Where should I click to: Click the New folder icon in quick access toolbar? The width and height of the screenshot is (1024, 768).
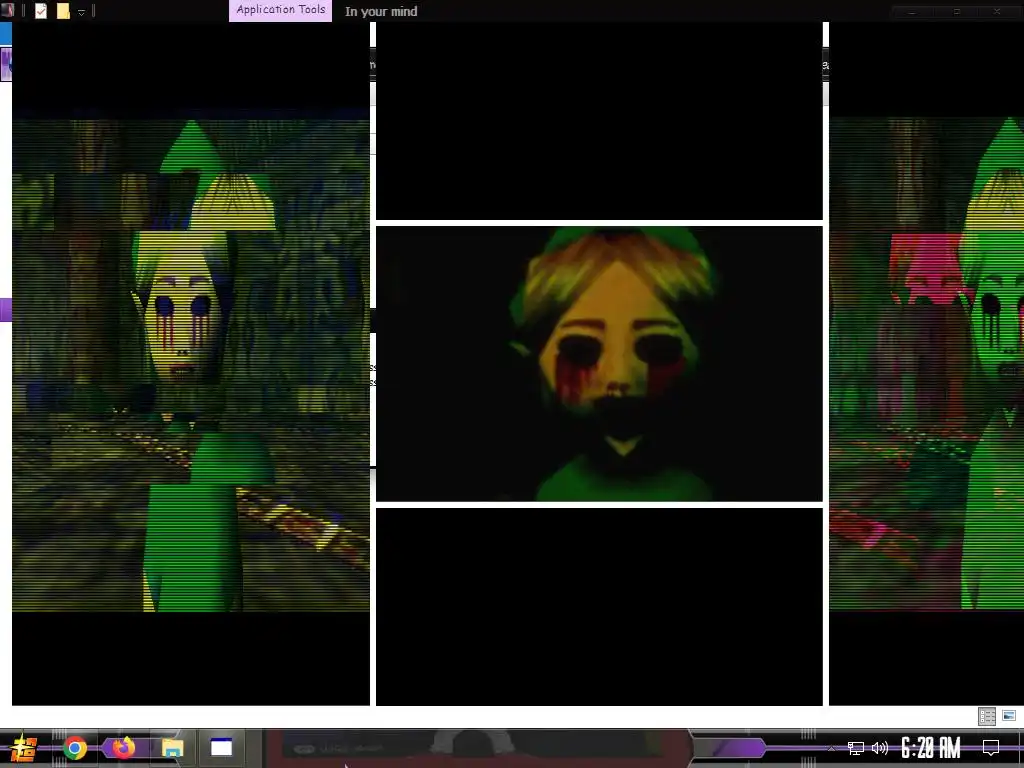[x=63, y=10]
